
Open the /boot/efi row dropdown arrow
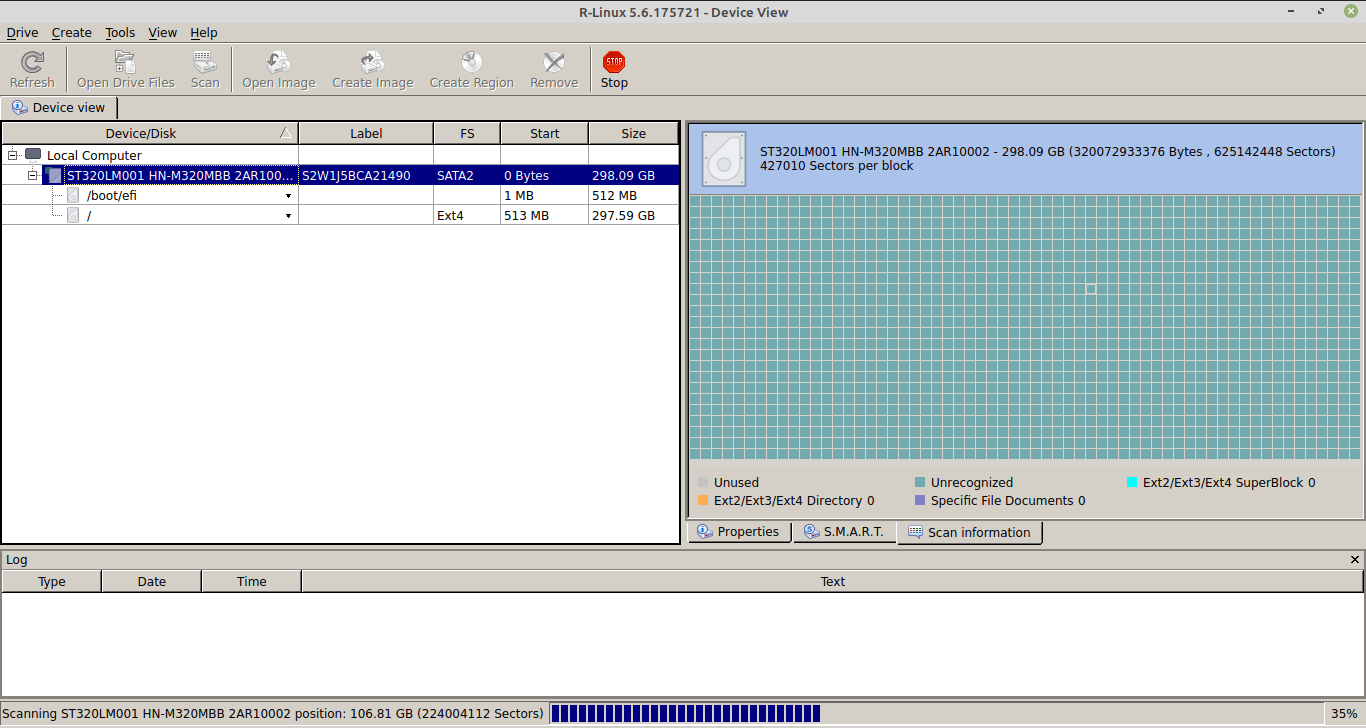[288, 196]
